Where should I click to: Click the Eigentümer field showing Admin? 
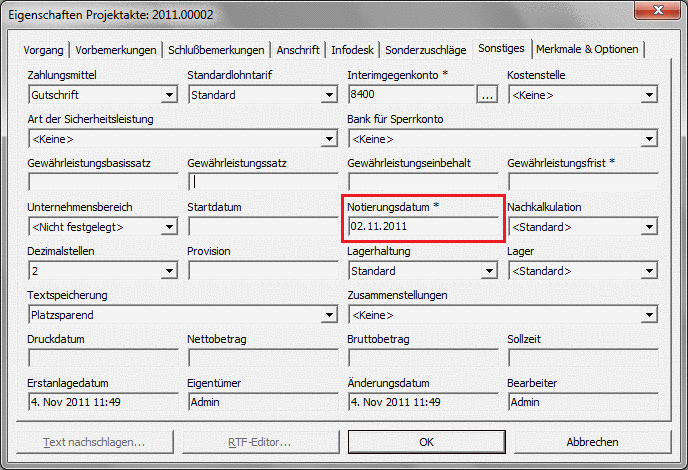263,402
